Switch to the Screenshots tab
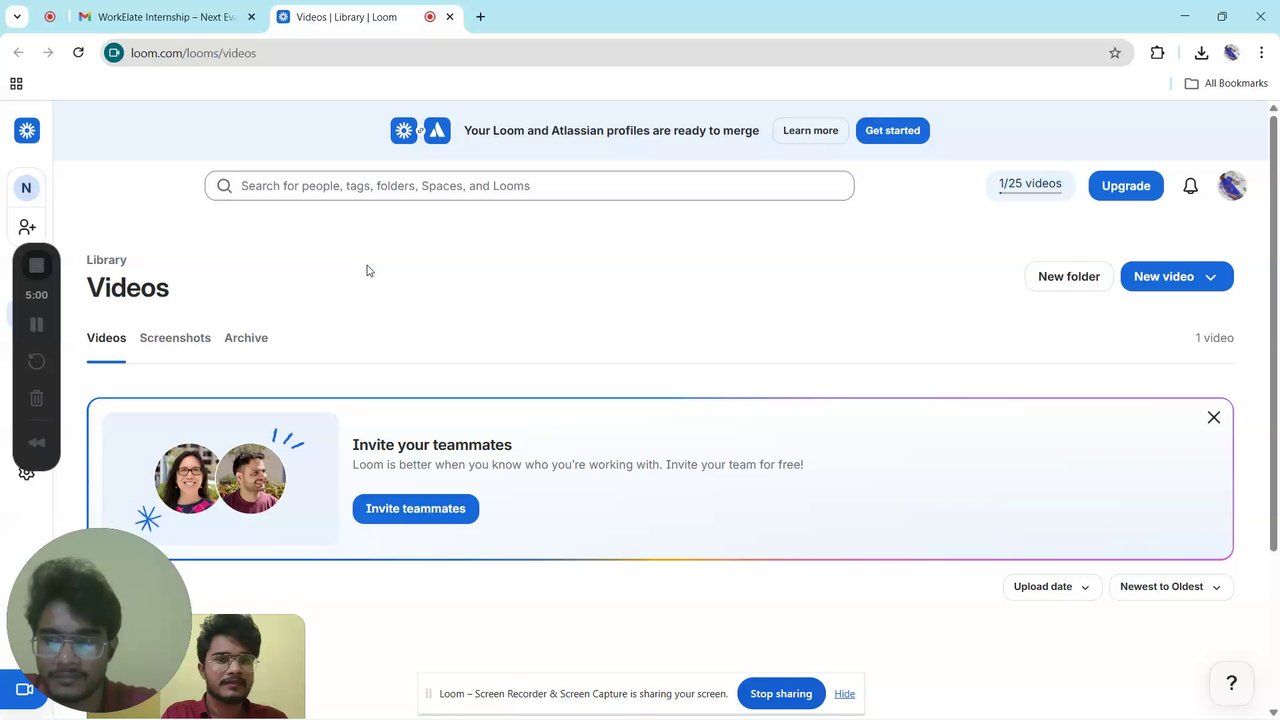Image resolution: width=1280 pixels, height=720 pixels. click(175, 338)
